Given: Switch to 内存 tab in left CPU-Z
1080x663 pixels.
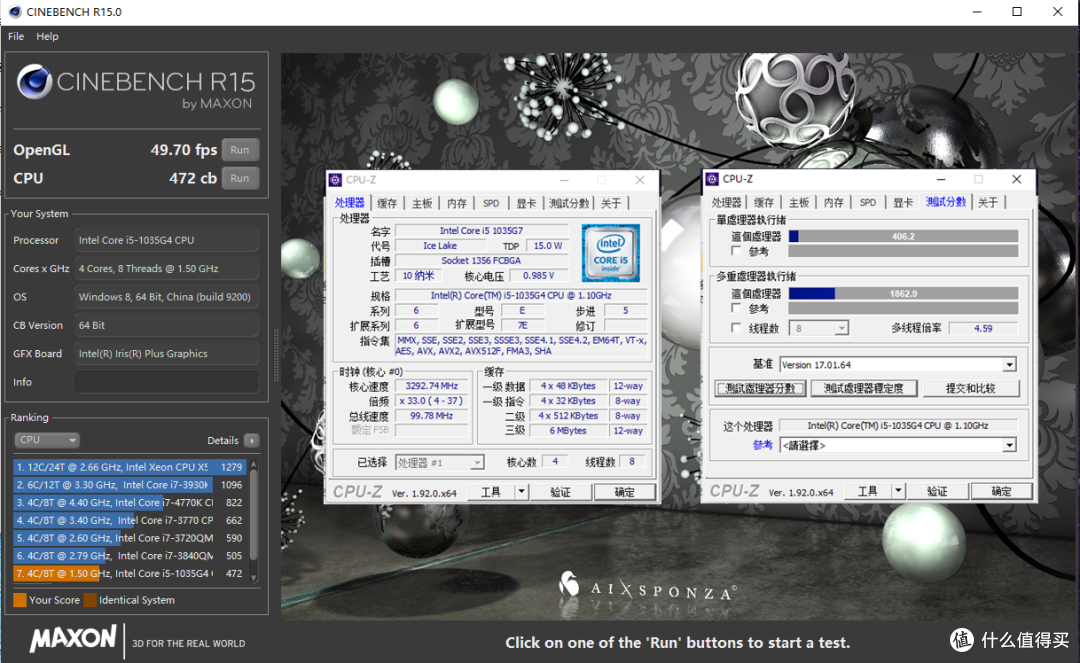Looking at the screenshot, I should pyautogui.click(x=457, y=203).
